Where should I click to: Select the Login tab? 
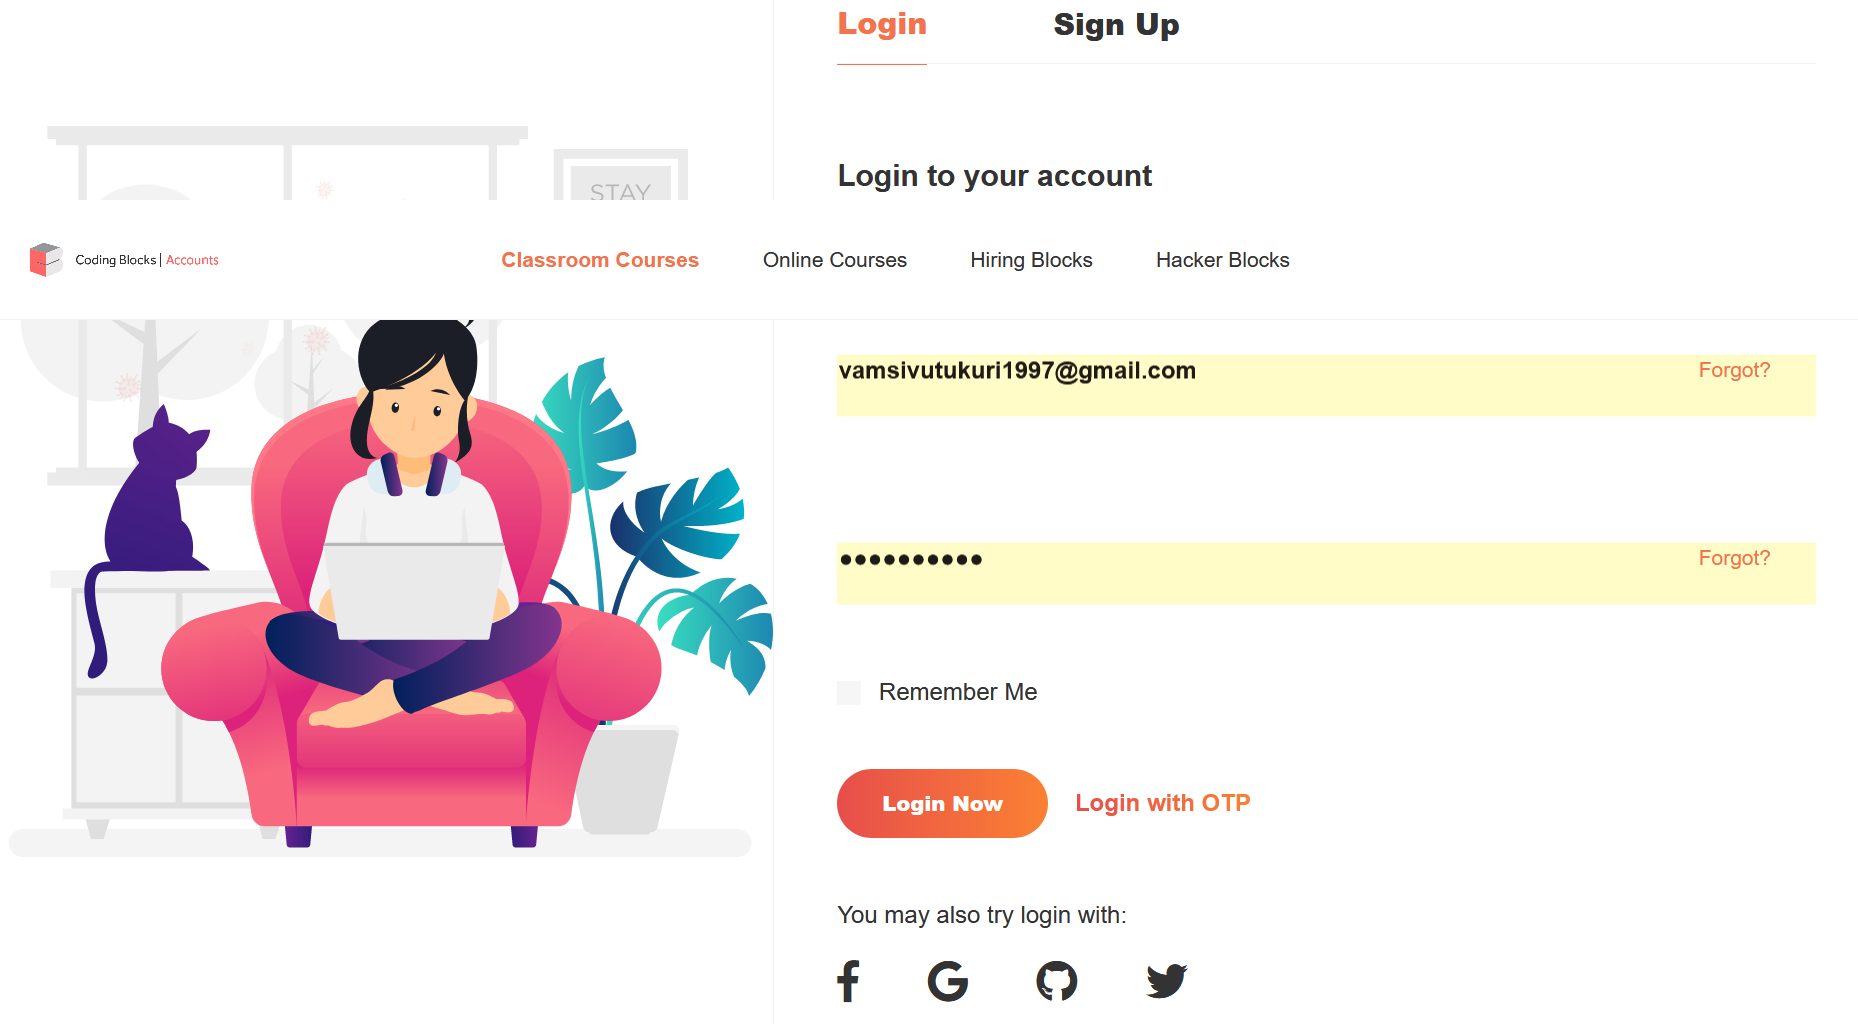pyautogui.click(x=882, y=25)
